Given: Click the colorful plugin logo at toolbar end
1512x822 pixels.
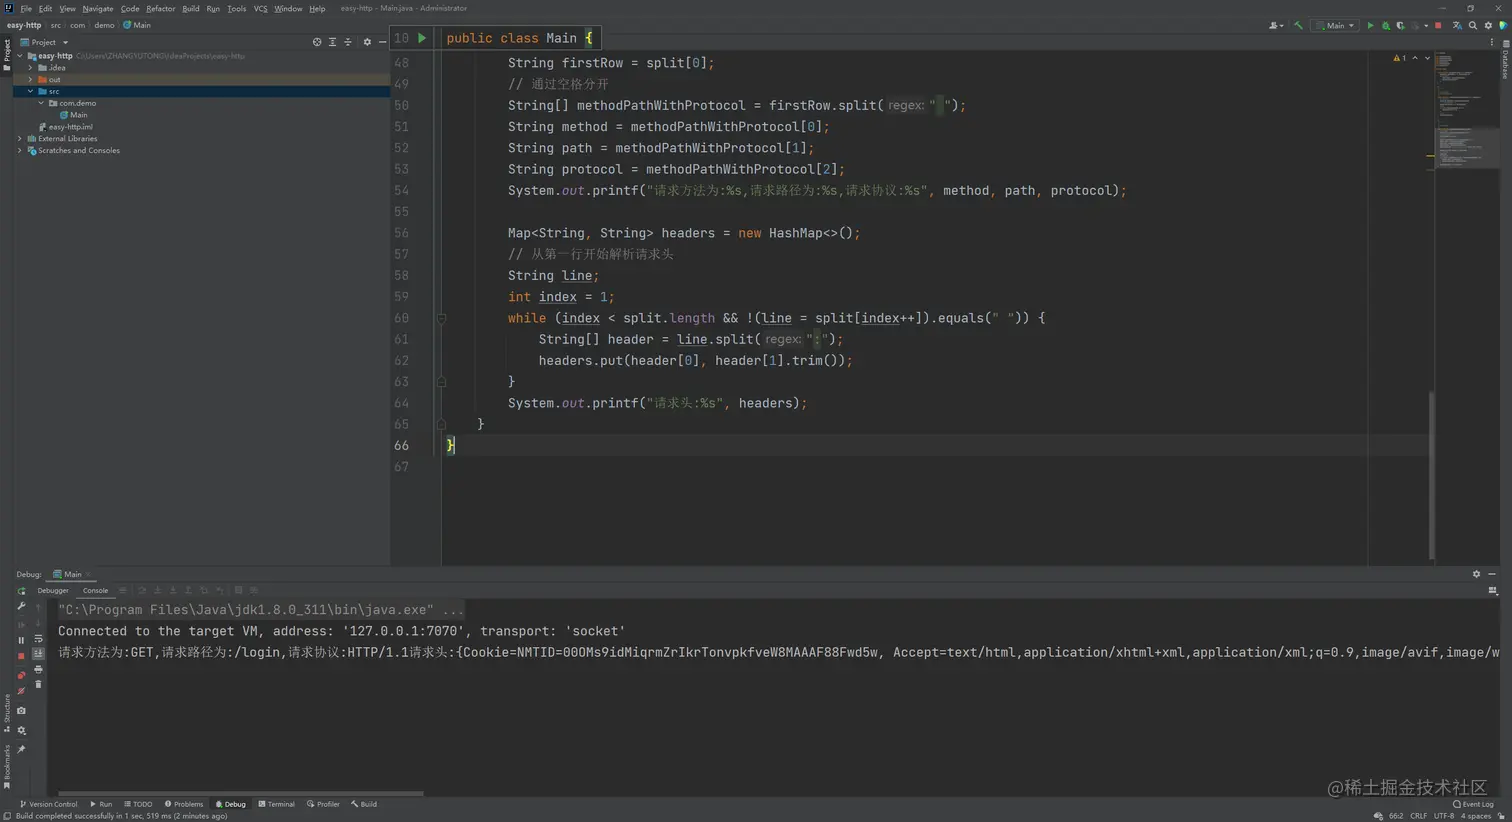Looking at the screenshot, I should click(x=1503, y=26).
